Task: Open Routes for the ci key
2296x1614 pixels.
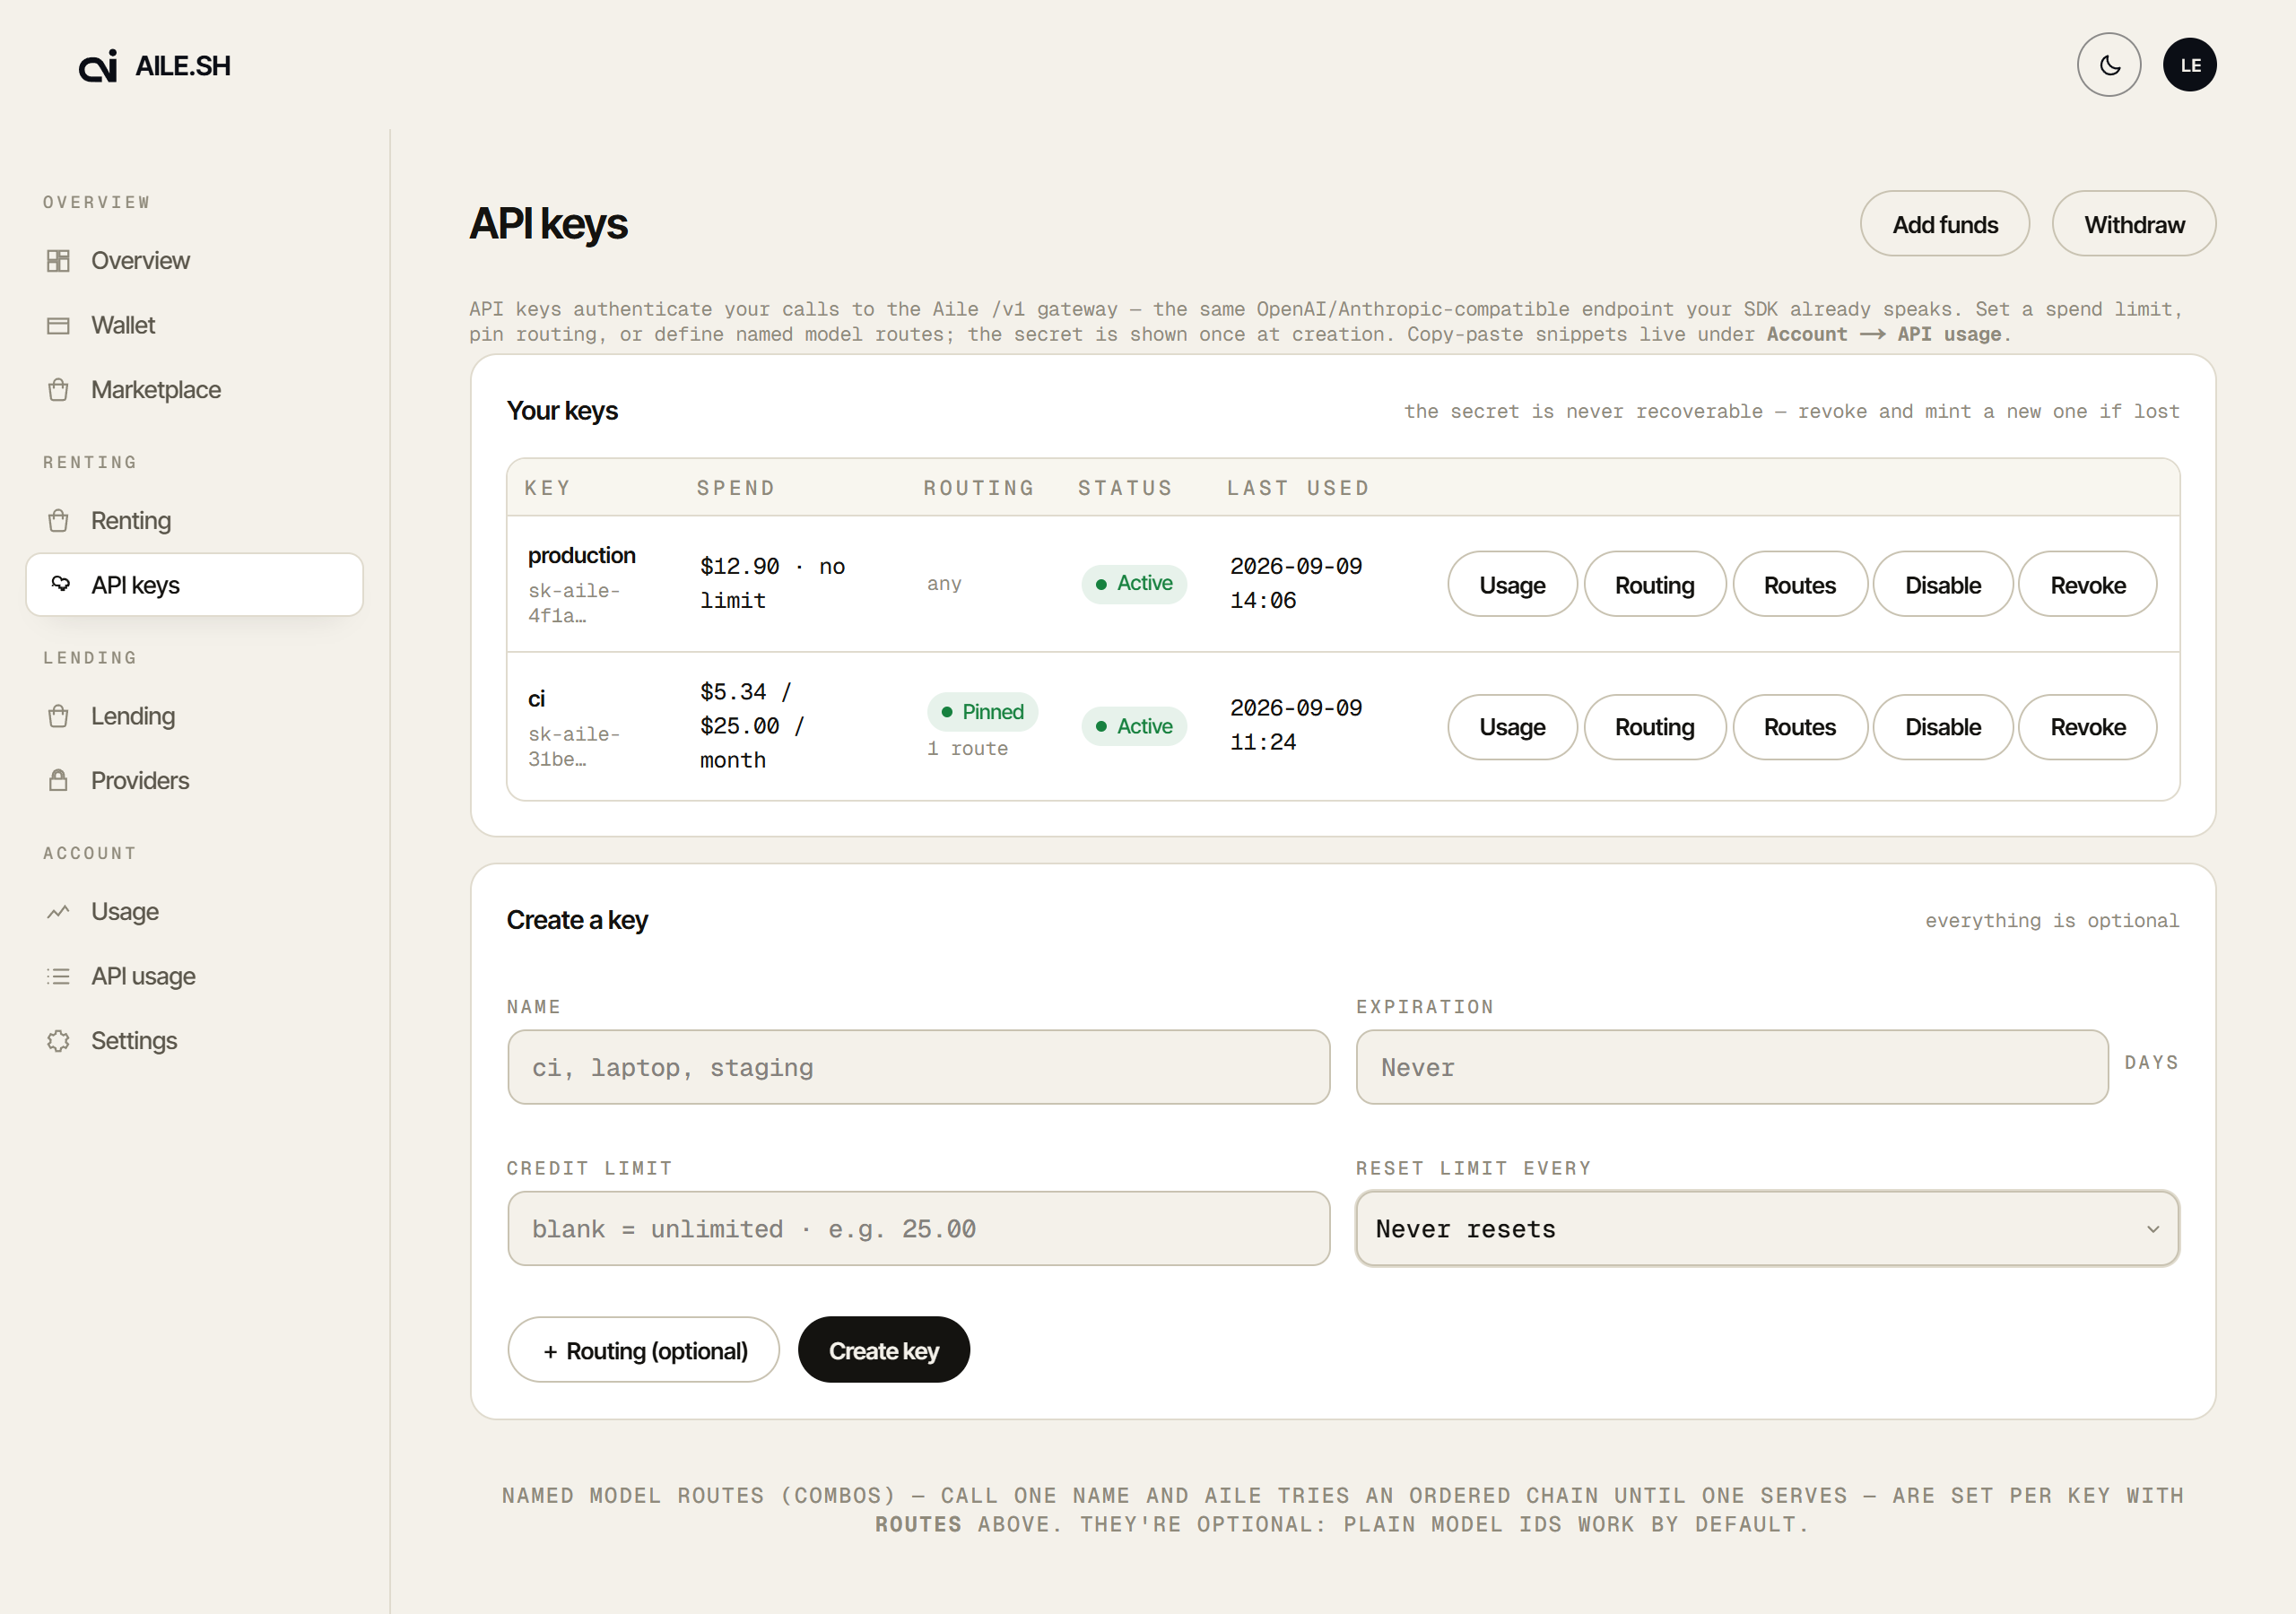Action: 1799,727
